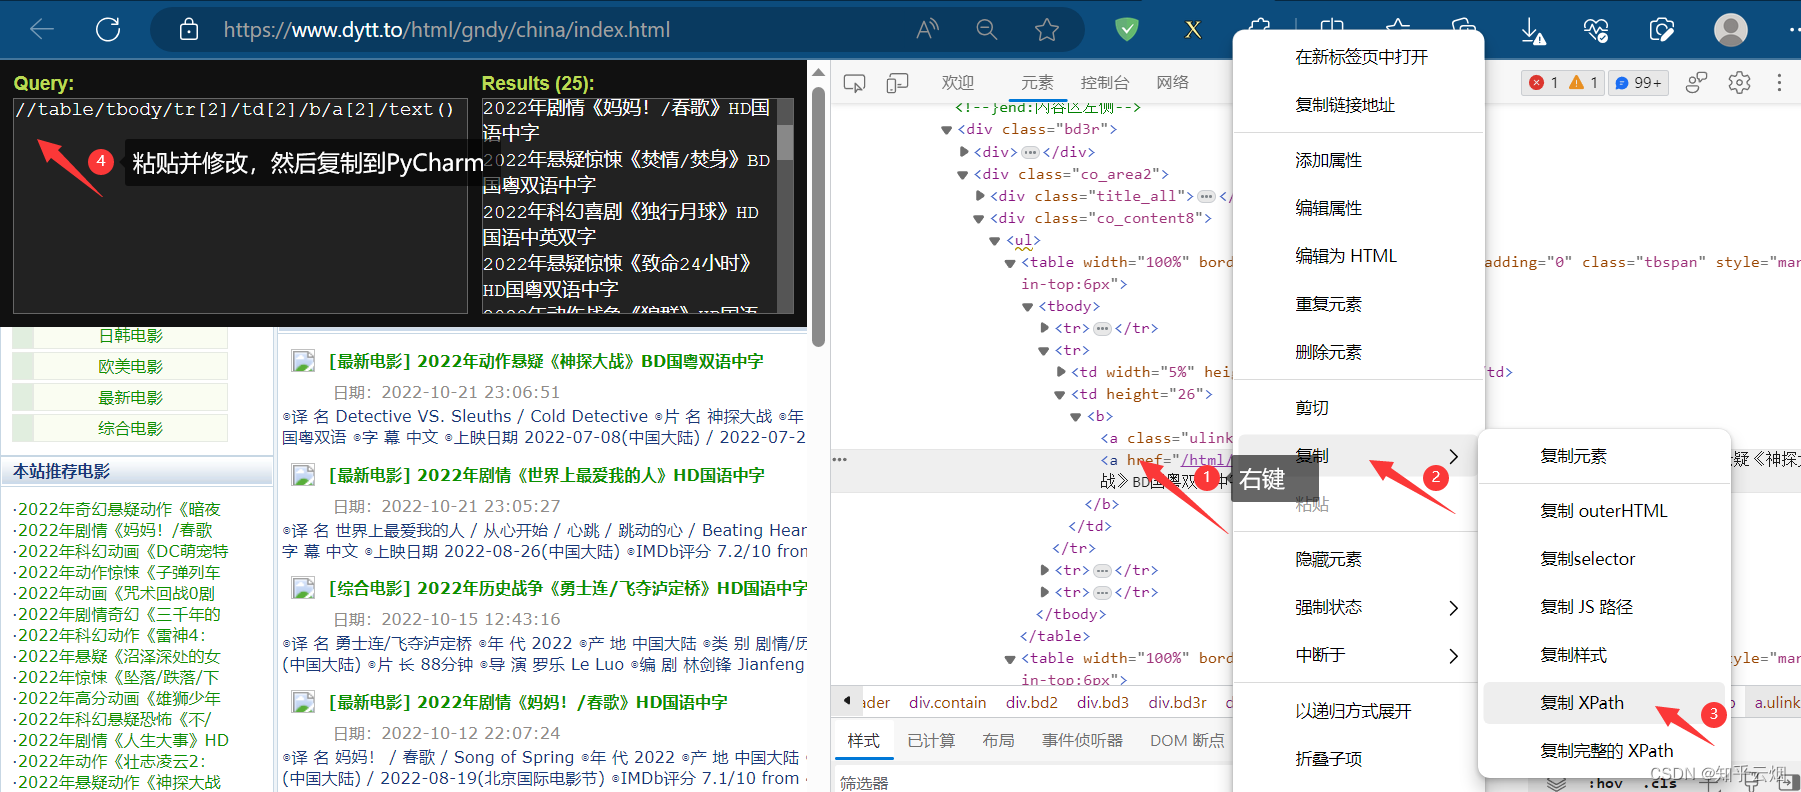Image resolution: width=1801 pixels, height=792 pixels.
Task: Open DevTools three-dot more menu
Action: [1779, 83]
